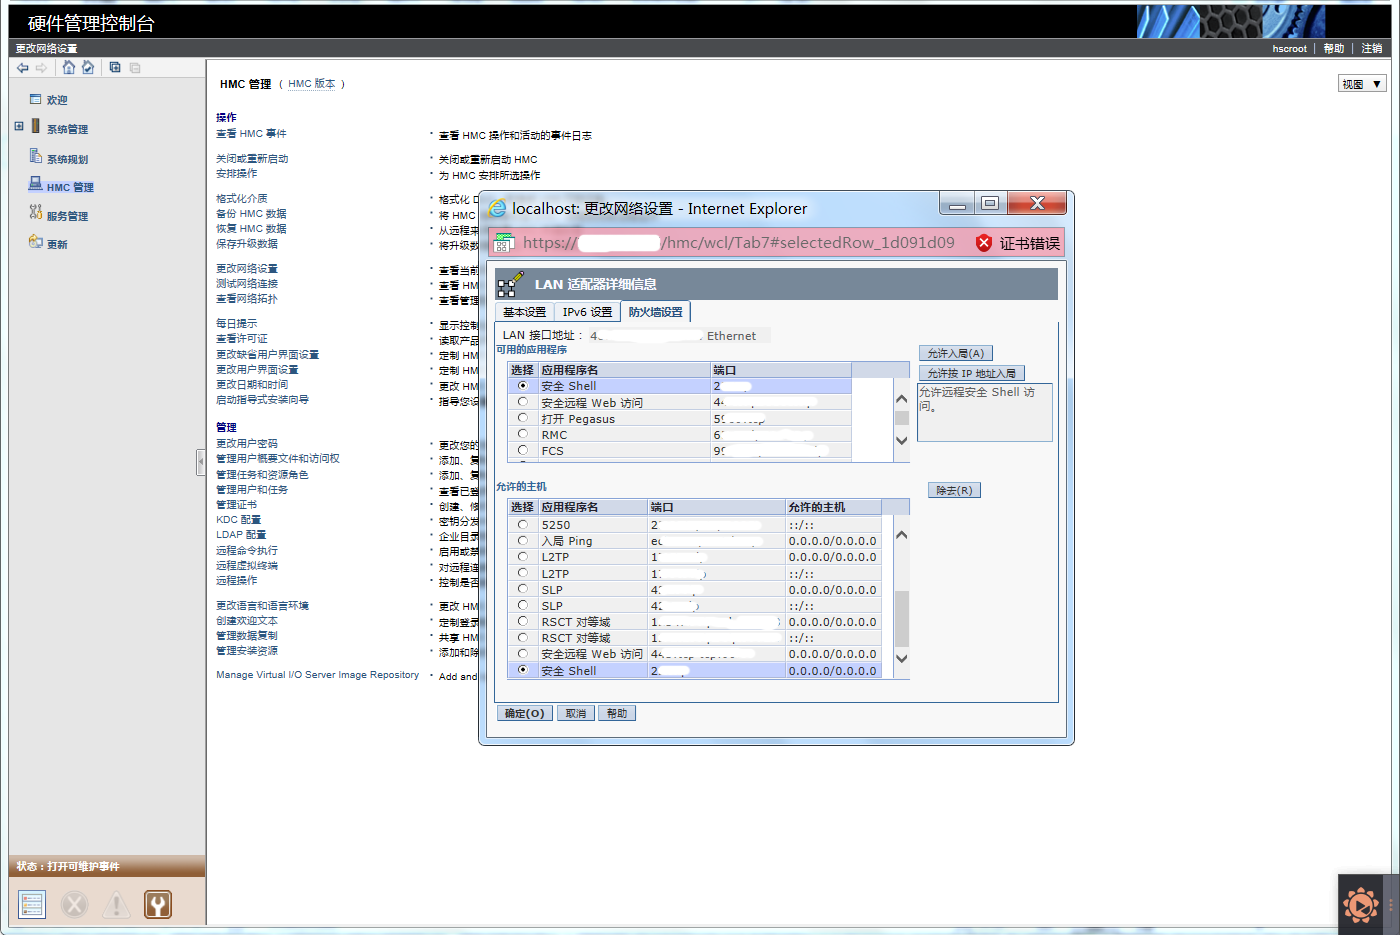Collapse the left navigation pane handle
The image size is (1400, 935).
[201, 461]
